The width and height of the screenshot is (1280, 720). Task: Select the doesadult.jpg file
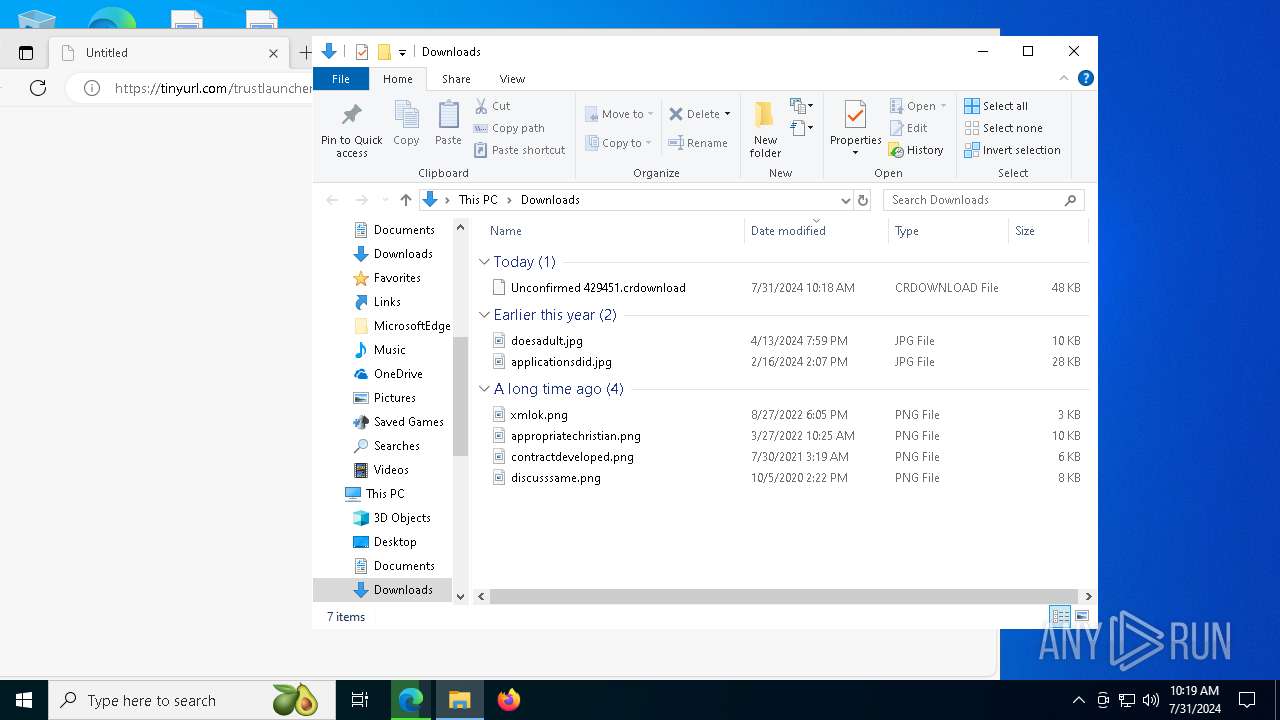click(x=546, y=341)
